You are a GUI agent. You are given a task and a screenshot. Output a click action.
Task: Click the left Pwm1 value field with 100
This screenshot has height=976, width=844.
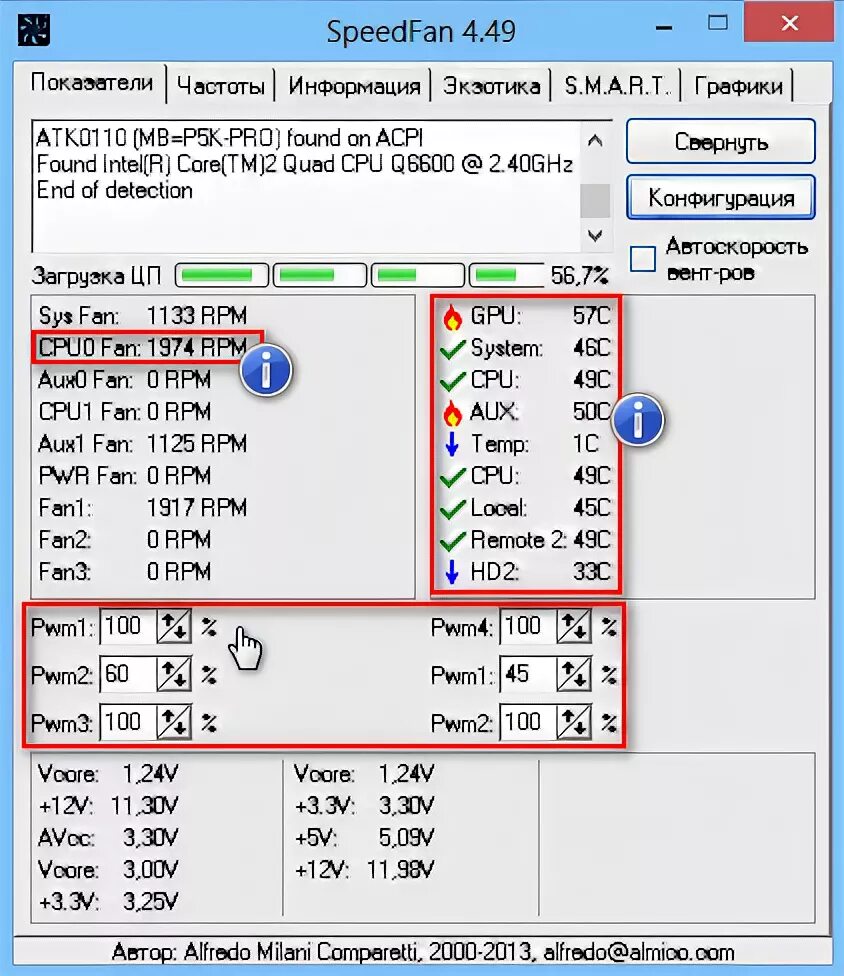point(128,626)
